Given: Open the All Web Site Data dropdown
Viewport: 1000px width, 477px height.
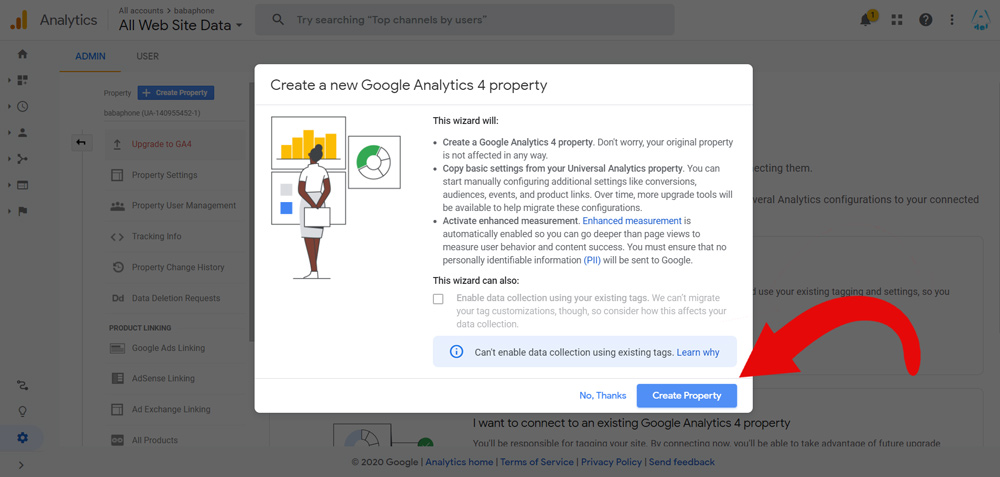Looking at the screenshot, I should click(180, 25).
